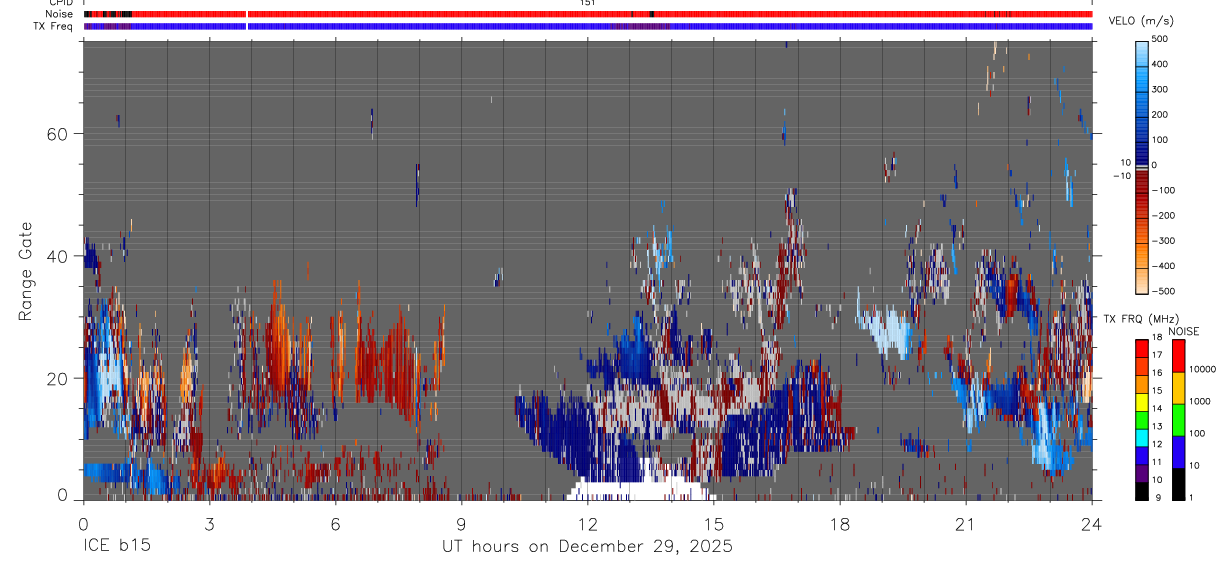Click 'UT hours on December 29, 2025' title
1228x567 pixels.
coord(587,547)
